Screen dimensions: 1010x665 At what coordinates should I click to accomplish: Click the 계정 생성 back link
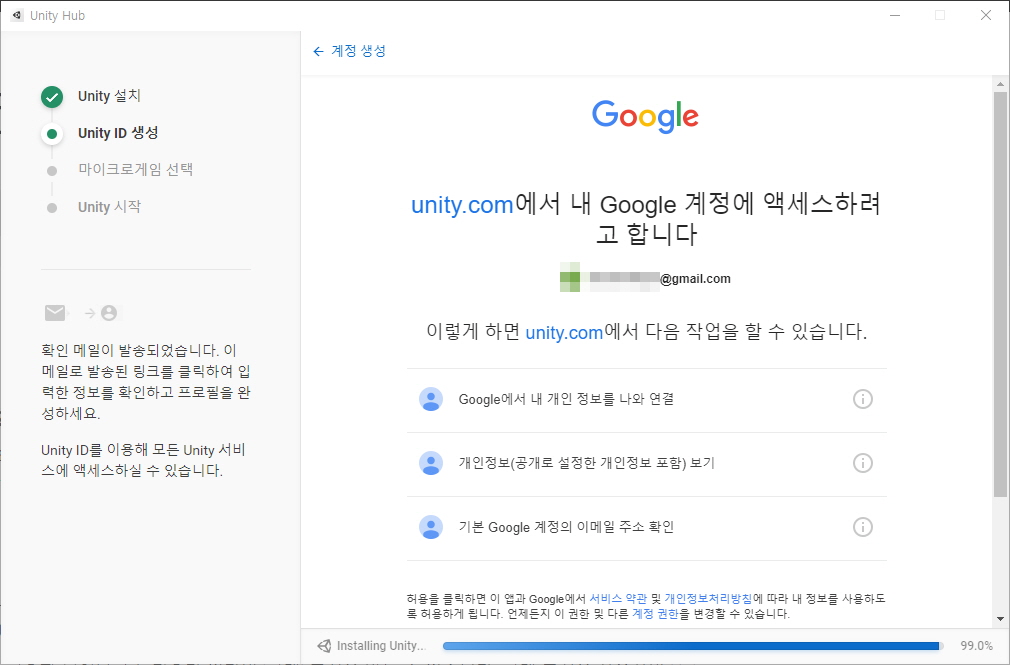(x=358, y=51)
